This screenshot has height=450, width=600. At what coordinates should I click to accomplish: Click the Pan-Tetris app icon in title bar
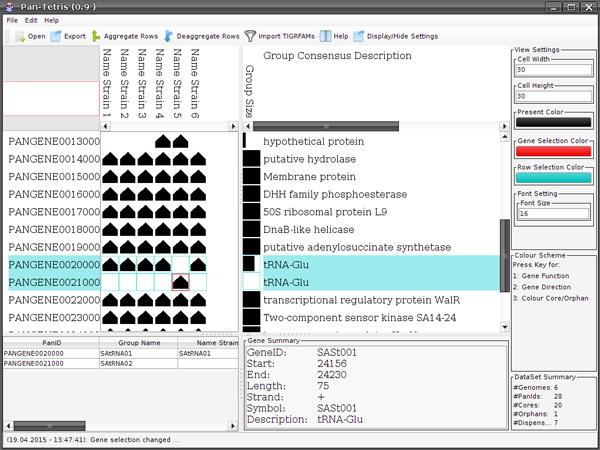coord(9,7)
